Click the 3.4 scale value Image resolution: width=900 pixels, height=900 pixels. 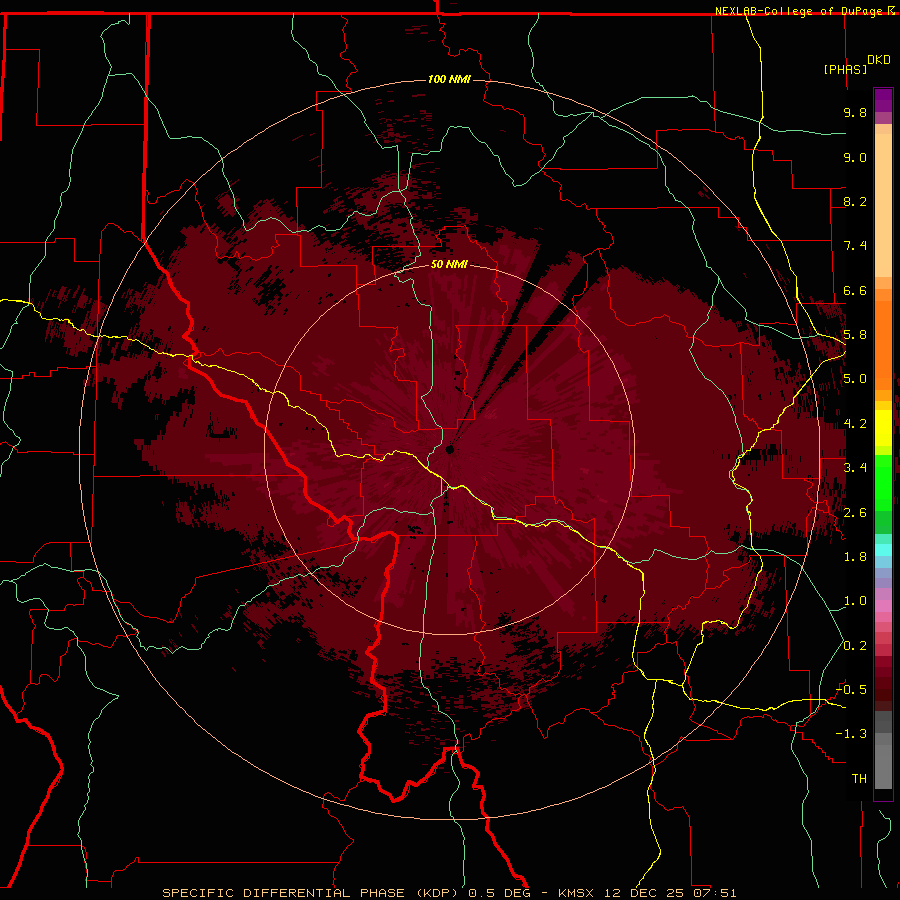pos(855,468)
